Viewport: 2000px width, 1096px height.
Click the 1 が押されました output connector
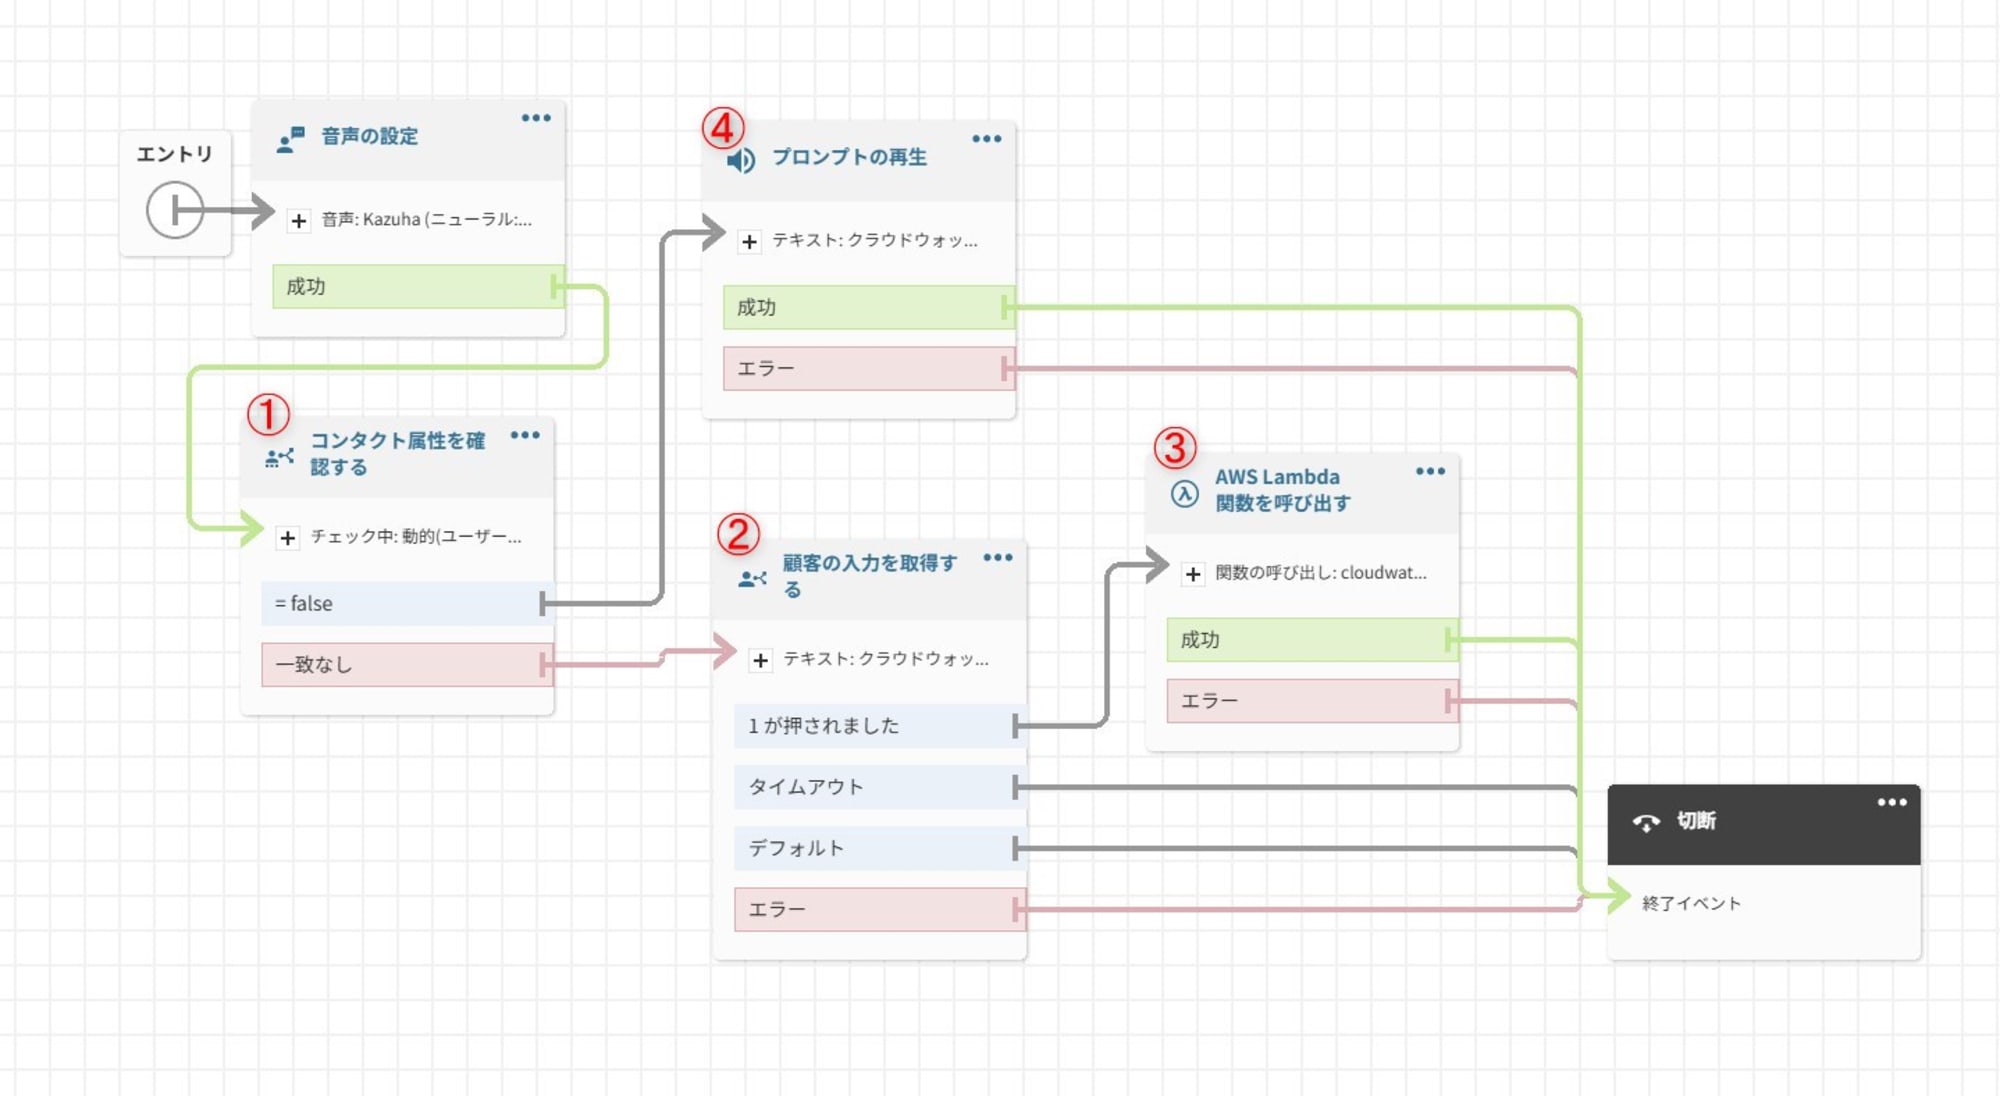(x=1018, y=727)
